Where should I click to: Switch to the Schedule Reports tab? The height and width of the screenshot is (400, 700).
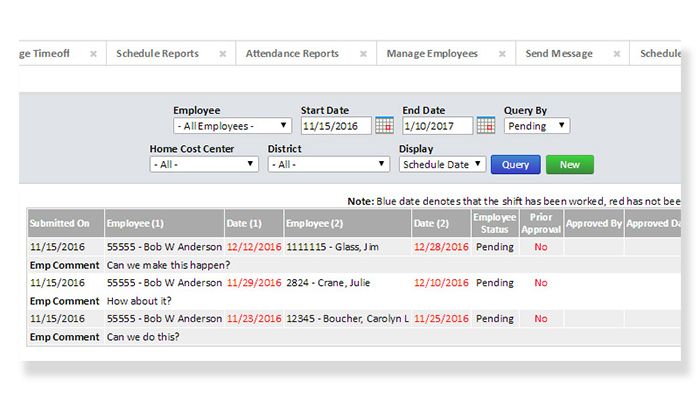tap(157, 54)
